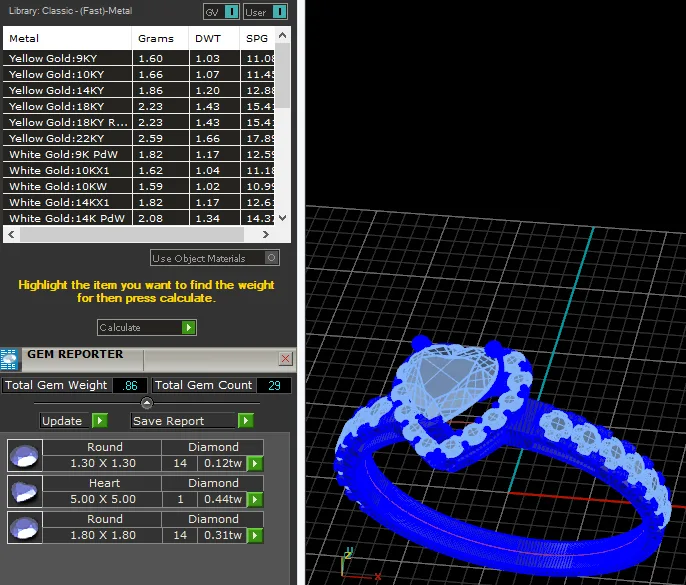Click the Heart shape label
Image resolution: width=686 pixels, height=585 pixels.
point(104,483)
